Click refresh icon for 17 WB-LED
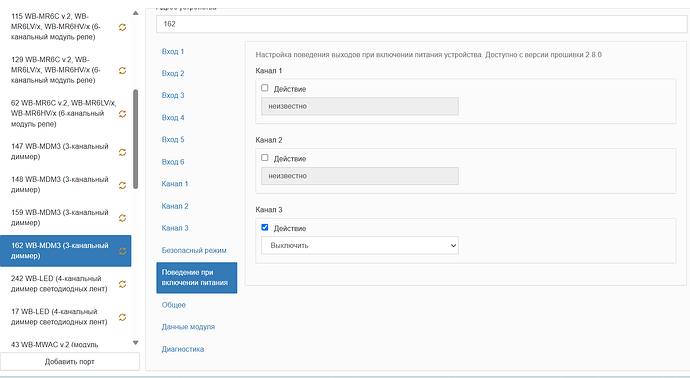The image size is (690, 378). tap(122, 317)
